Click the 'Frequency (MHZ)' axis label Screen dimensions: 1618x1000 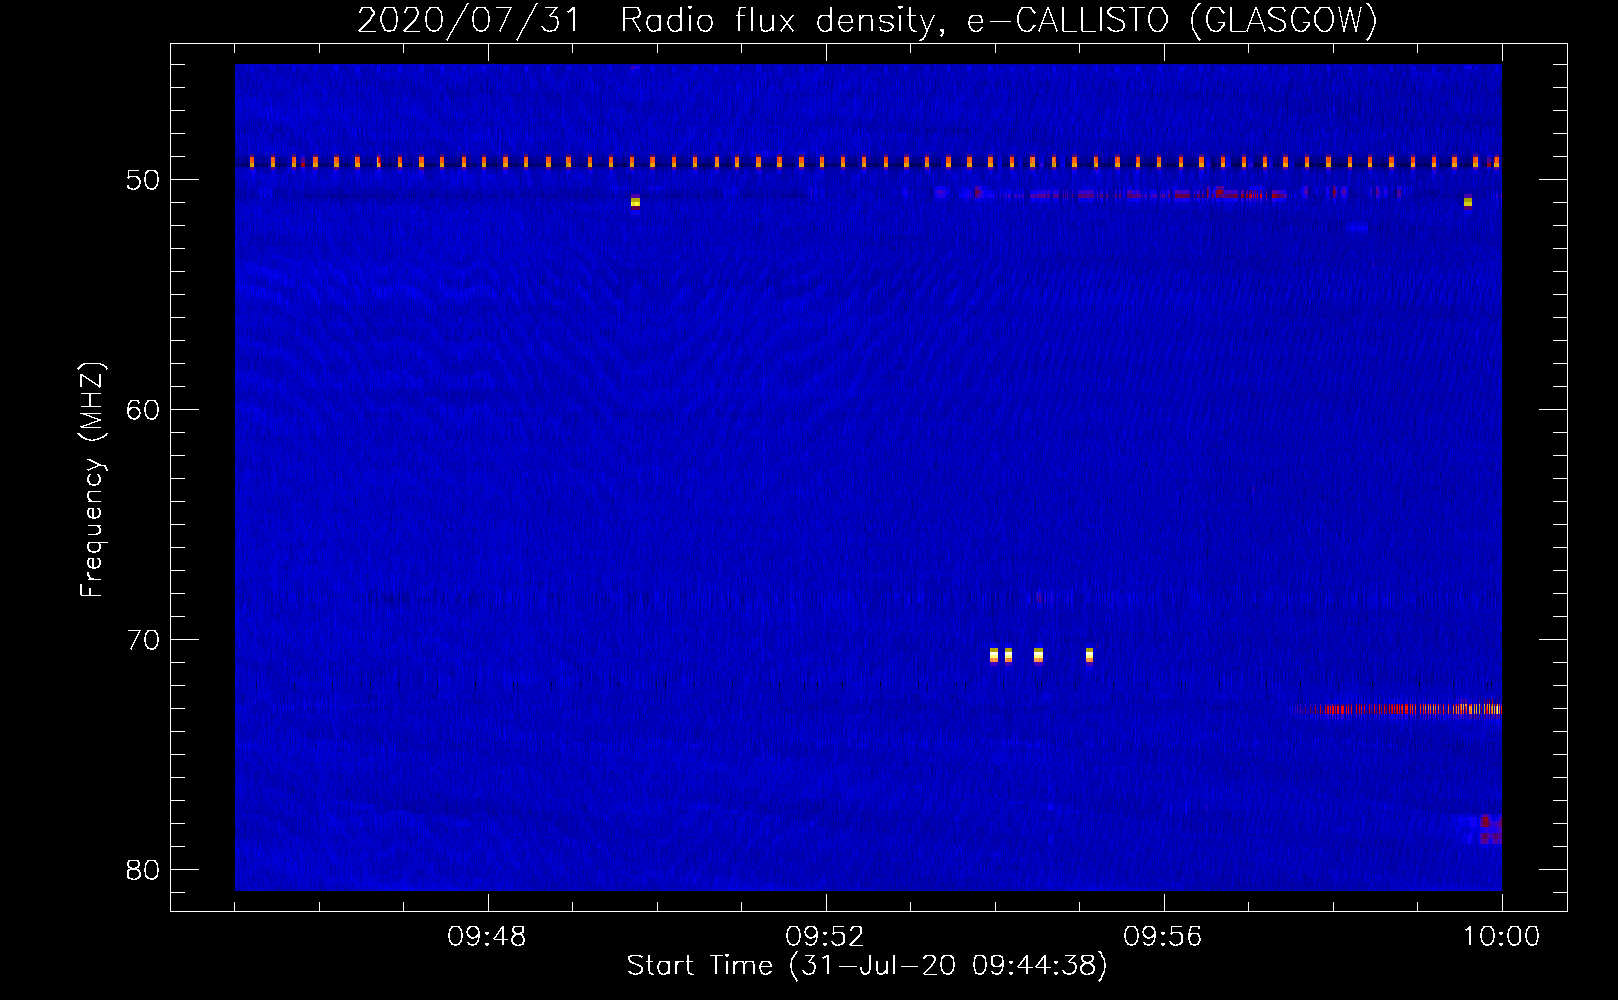tap(92, 479)
